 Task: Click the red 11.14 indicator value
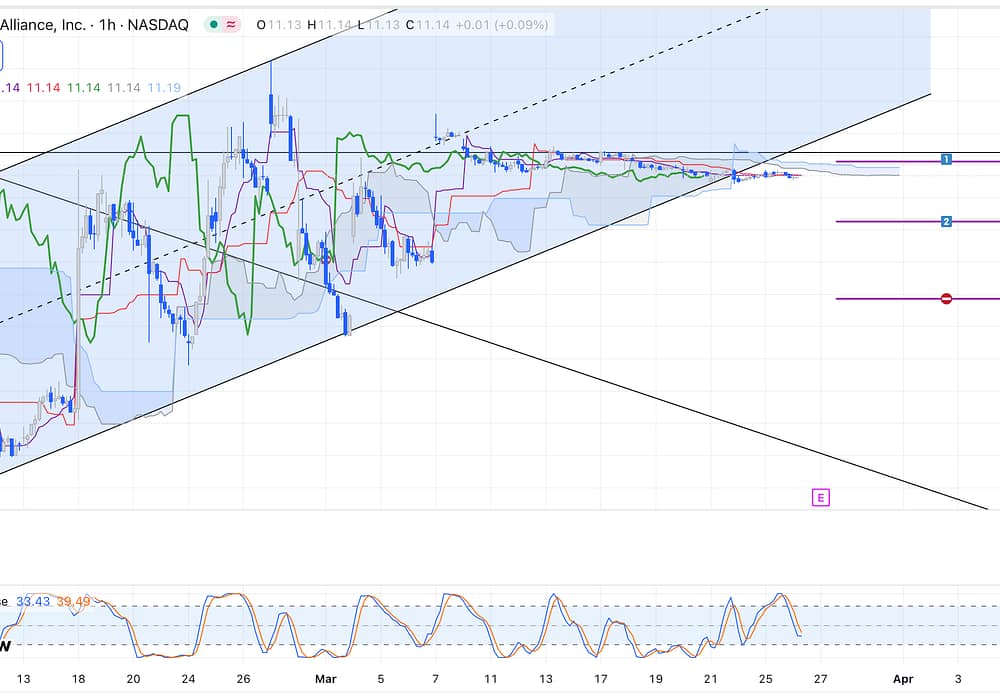click(43, 88)
